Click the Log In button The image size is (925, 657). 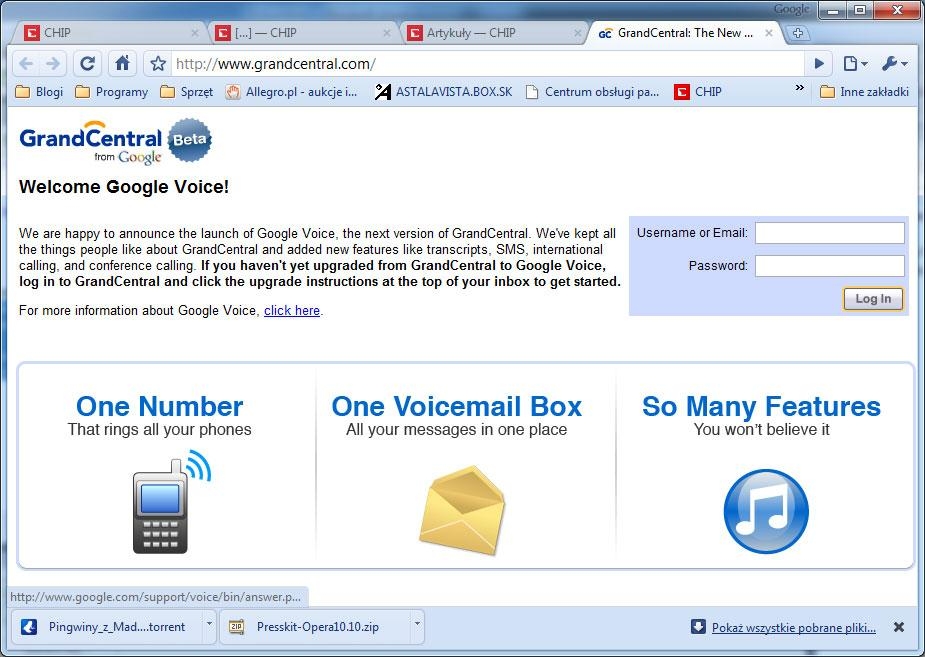tap(873, 299)
